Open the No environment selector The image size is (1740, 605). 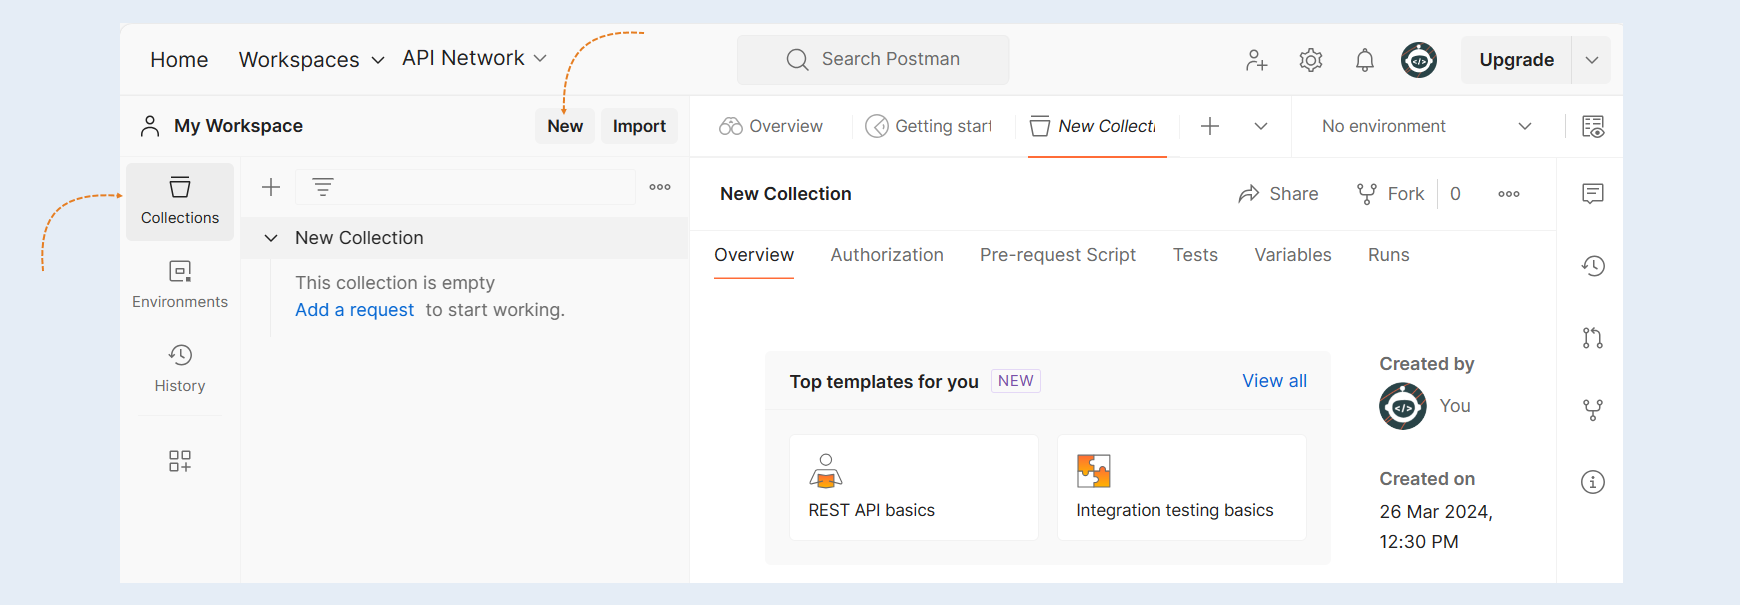[1426, 126]
